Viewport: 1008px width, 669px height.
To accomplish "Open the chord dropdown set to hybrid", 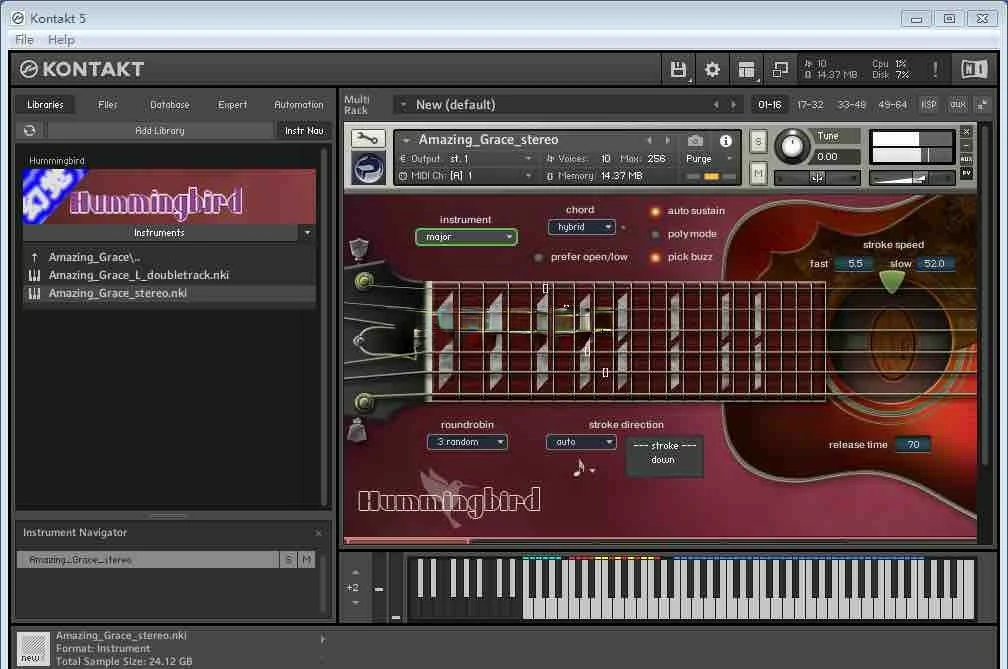I will click(x=581, y=227).
